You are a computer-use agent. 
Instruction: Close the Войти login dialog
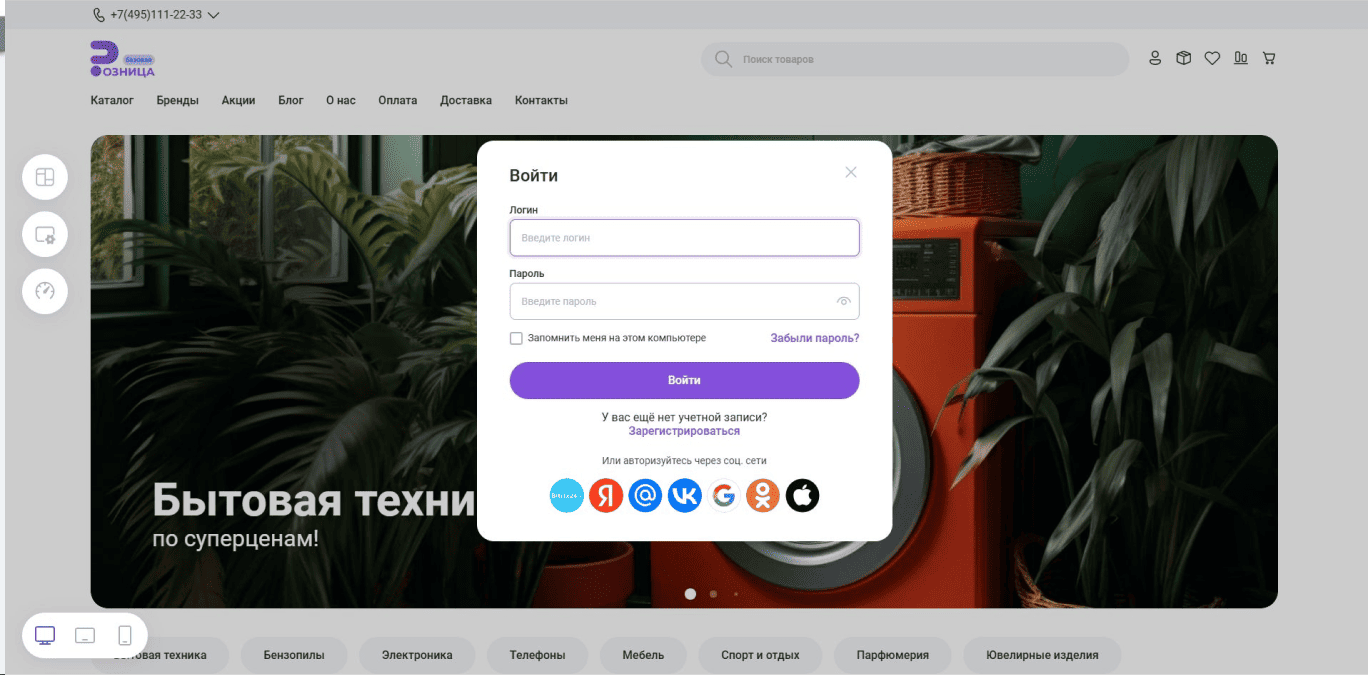(851, 172)
